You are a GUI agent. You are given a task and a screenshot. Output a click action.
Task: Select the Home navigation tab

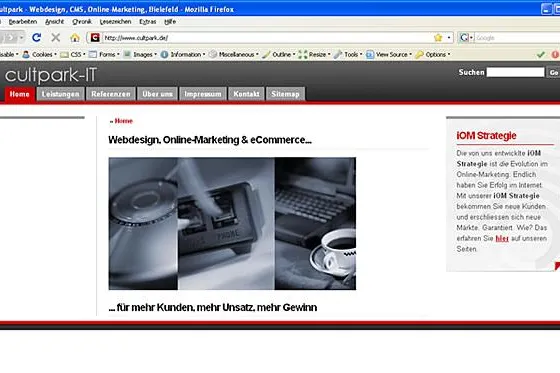[20, 94]
